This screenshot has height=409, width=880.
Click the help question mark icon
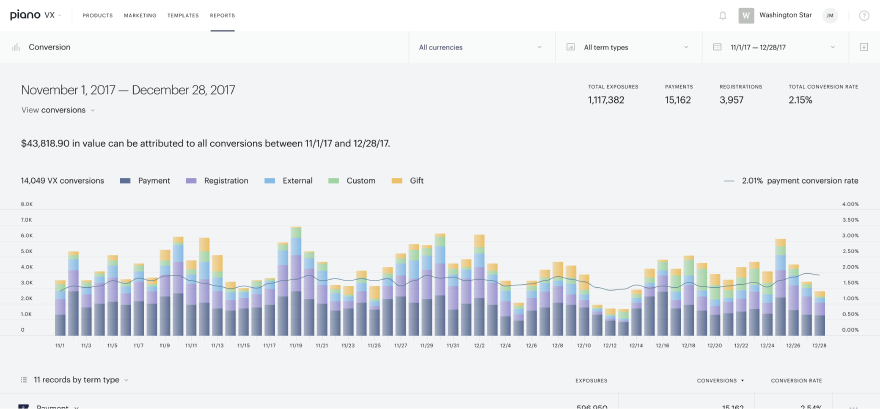pos(864,16)
